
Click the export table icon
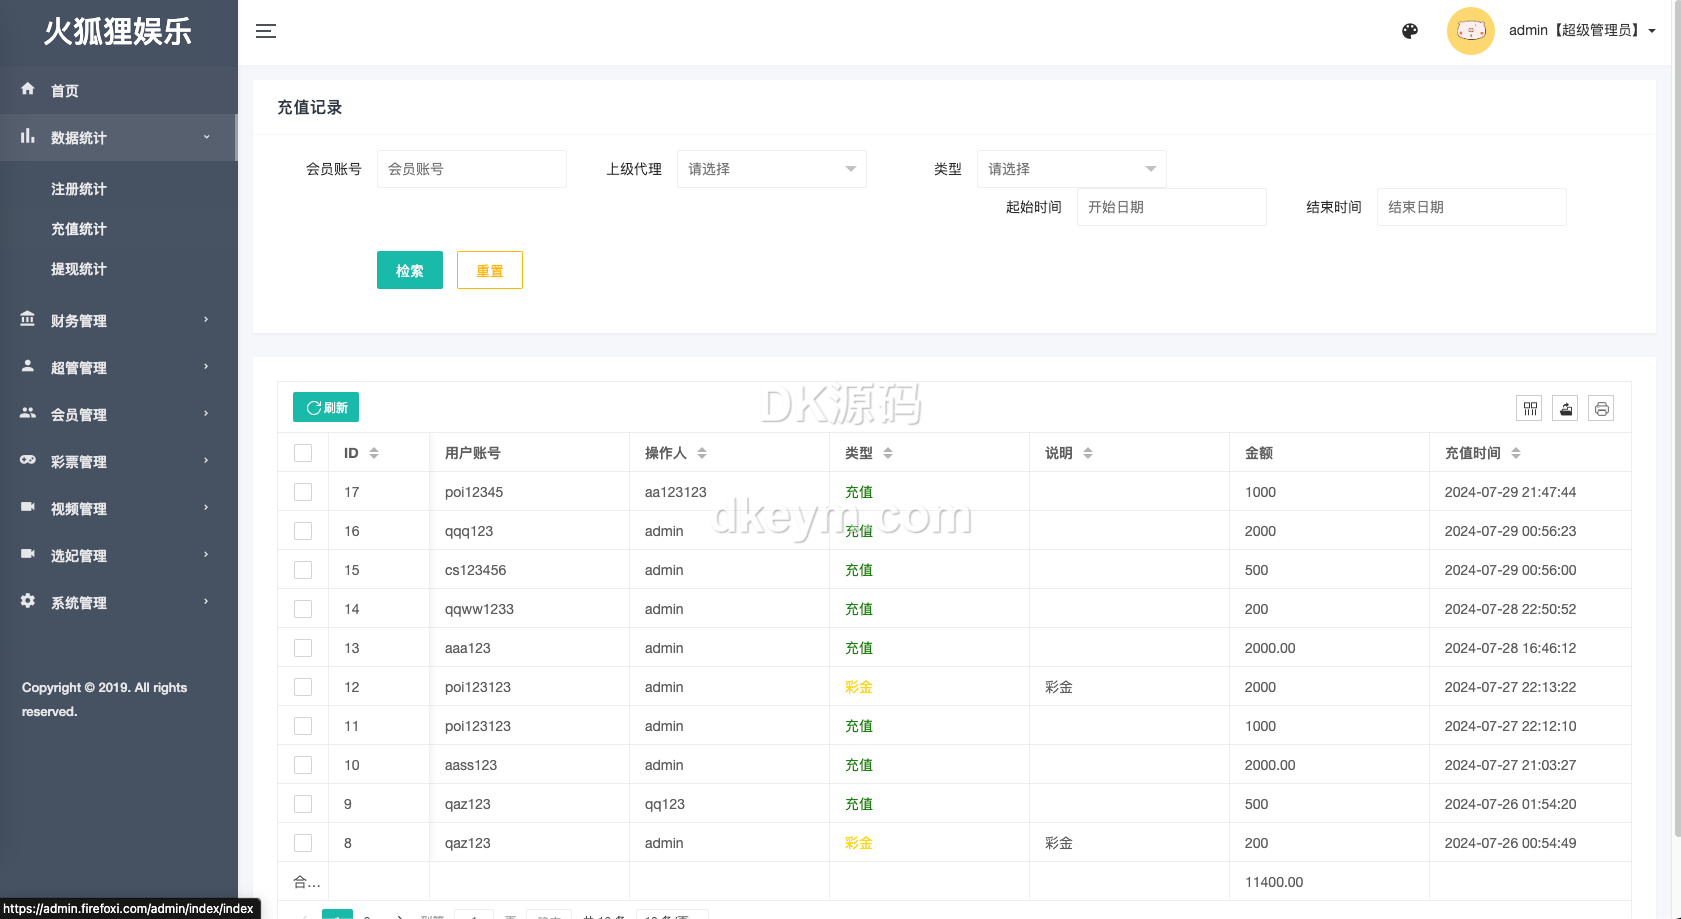(1566, 408)
